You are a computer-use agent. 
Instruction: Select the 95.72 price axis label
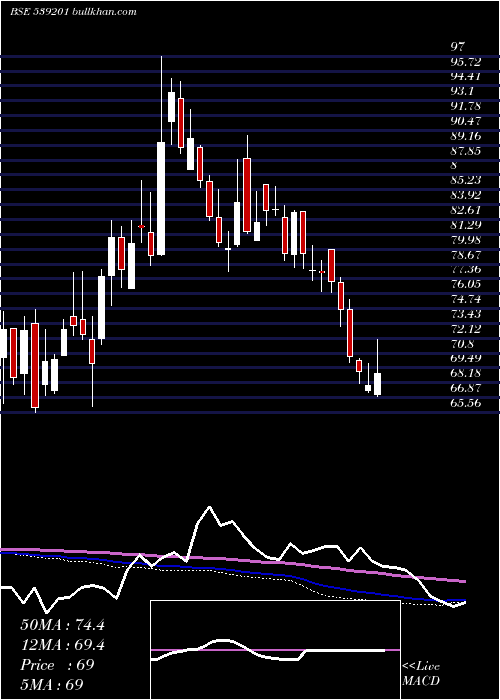click(466, 62)
